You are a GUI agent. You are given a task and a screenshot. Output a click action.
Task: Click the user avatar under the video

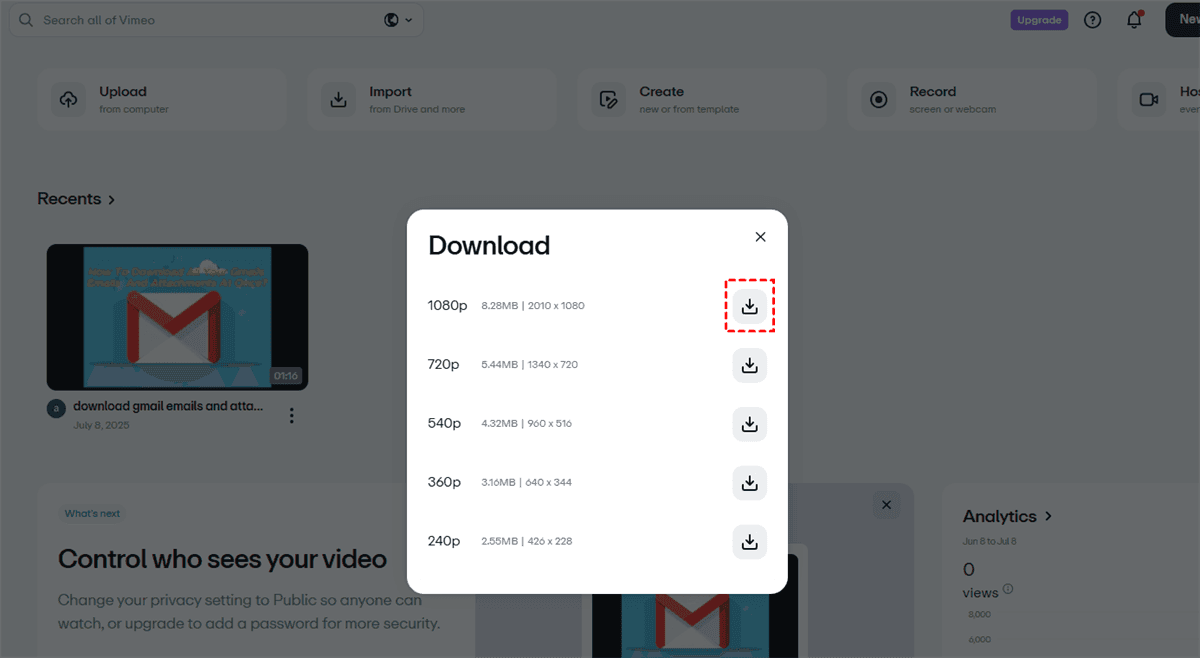click(56, 408)
